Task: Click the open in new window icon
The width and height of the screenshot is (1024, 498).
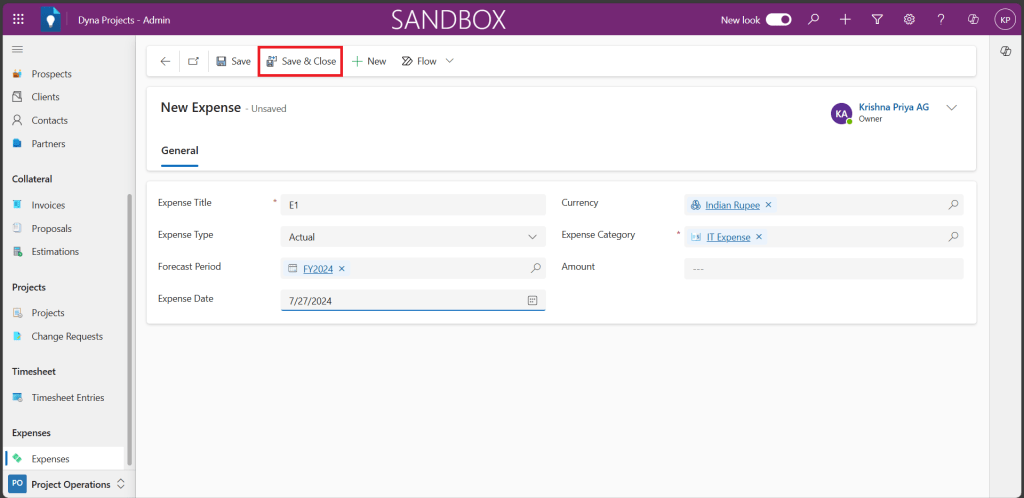Action: [193, 61]
